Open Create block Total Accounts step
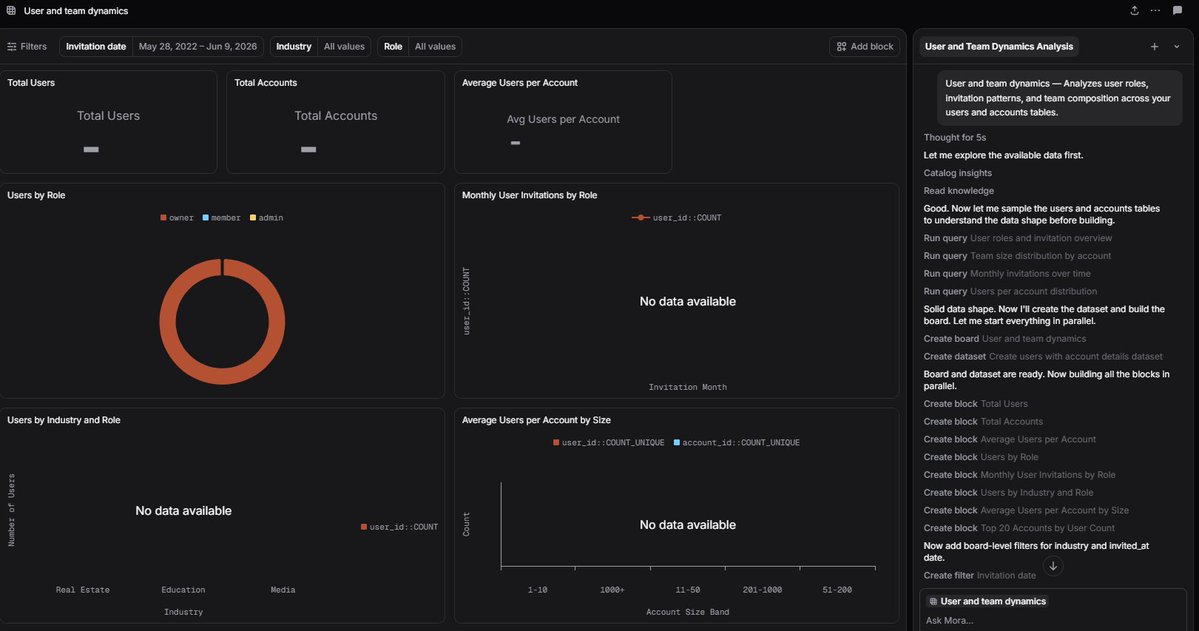The image size is (1199, 631). pyautogui.click(x=983, y=421)
